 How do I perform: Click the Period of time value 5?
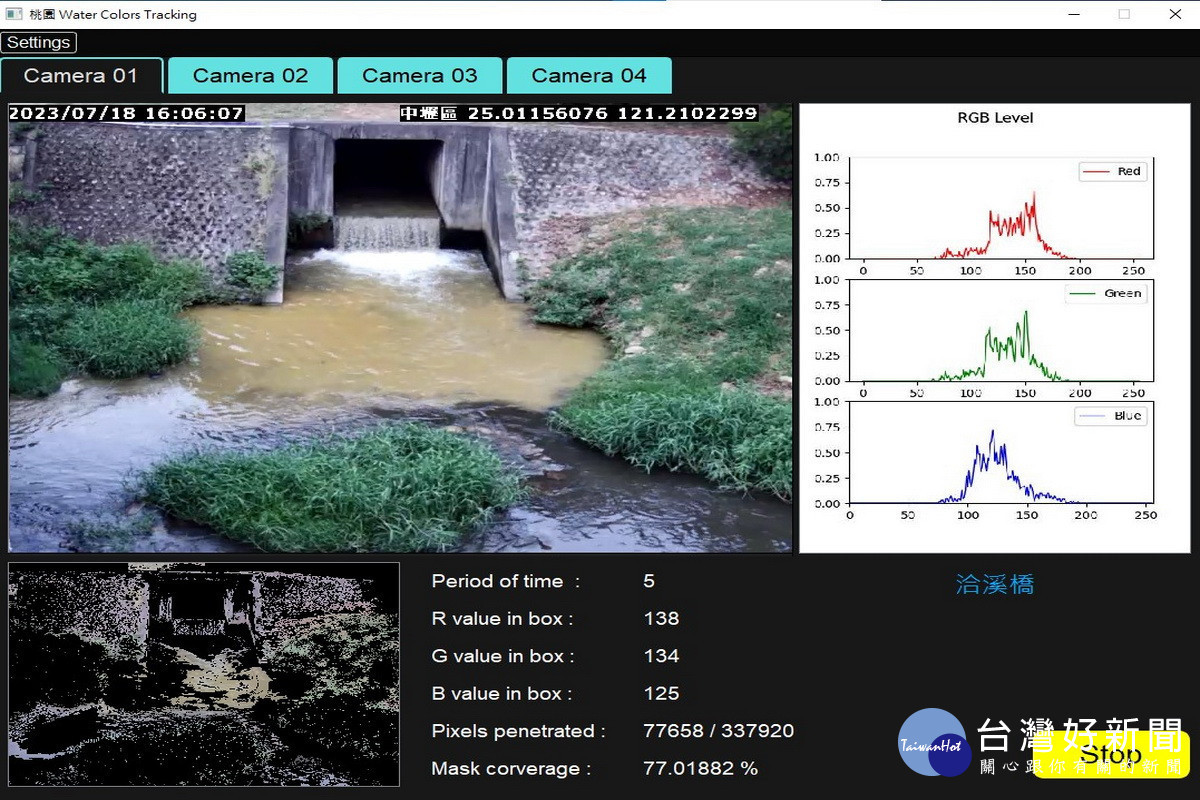pyautogui.click(x=649, y=581)
